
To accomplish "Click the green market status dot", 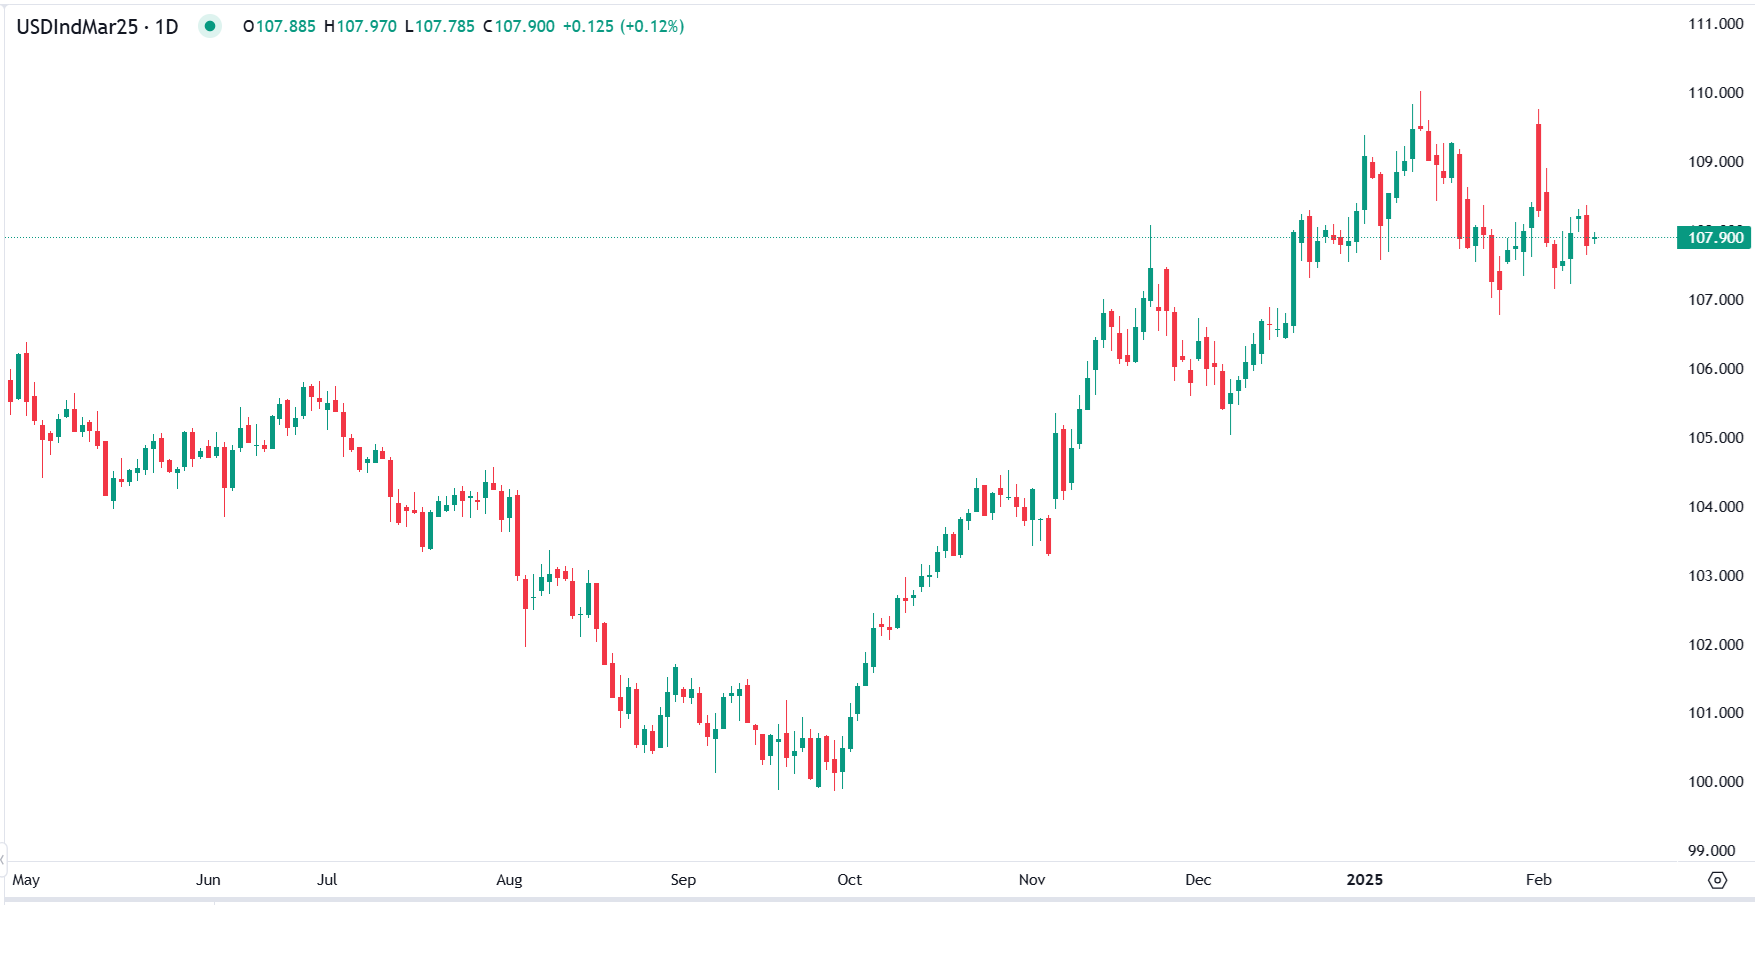I will click(209, 27).
